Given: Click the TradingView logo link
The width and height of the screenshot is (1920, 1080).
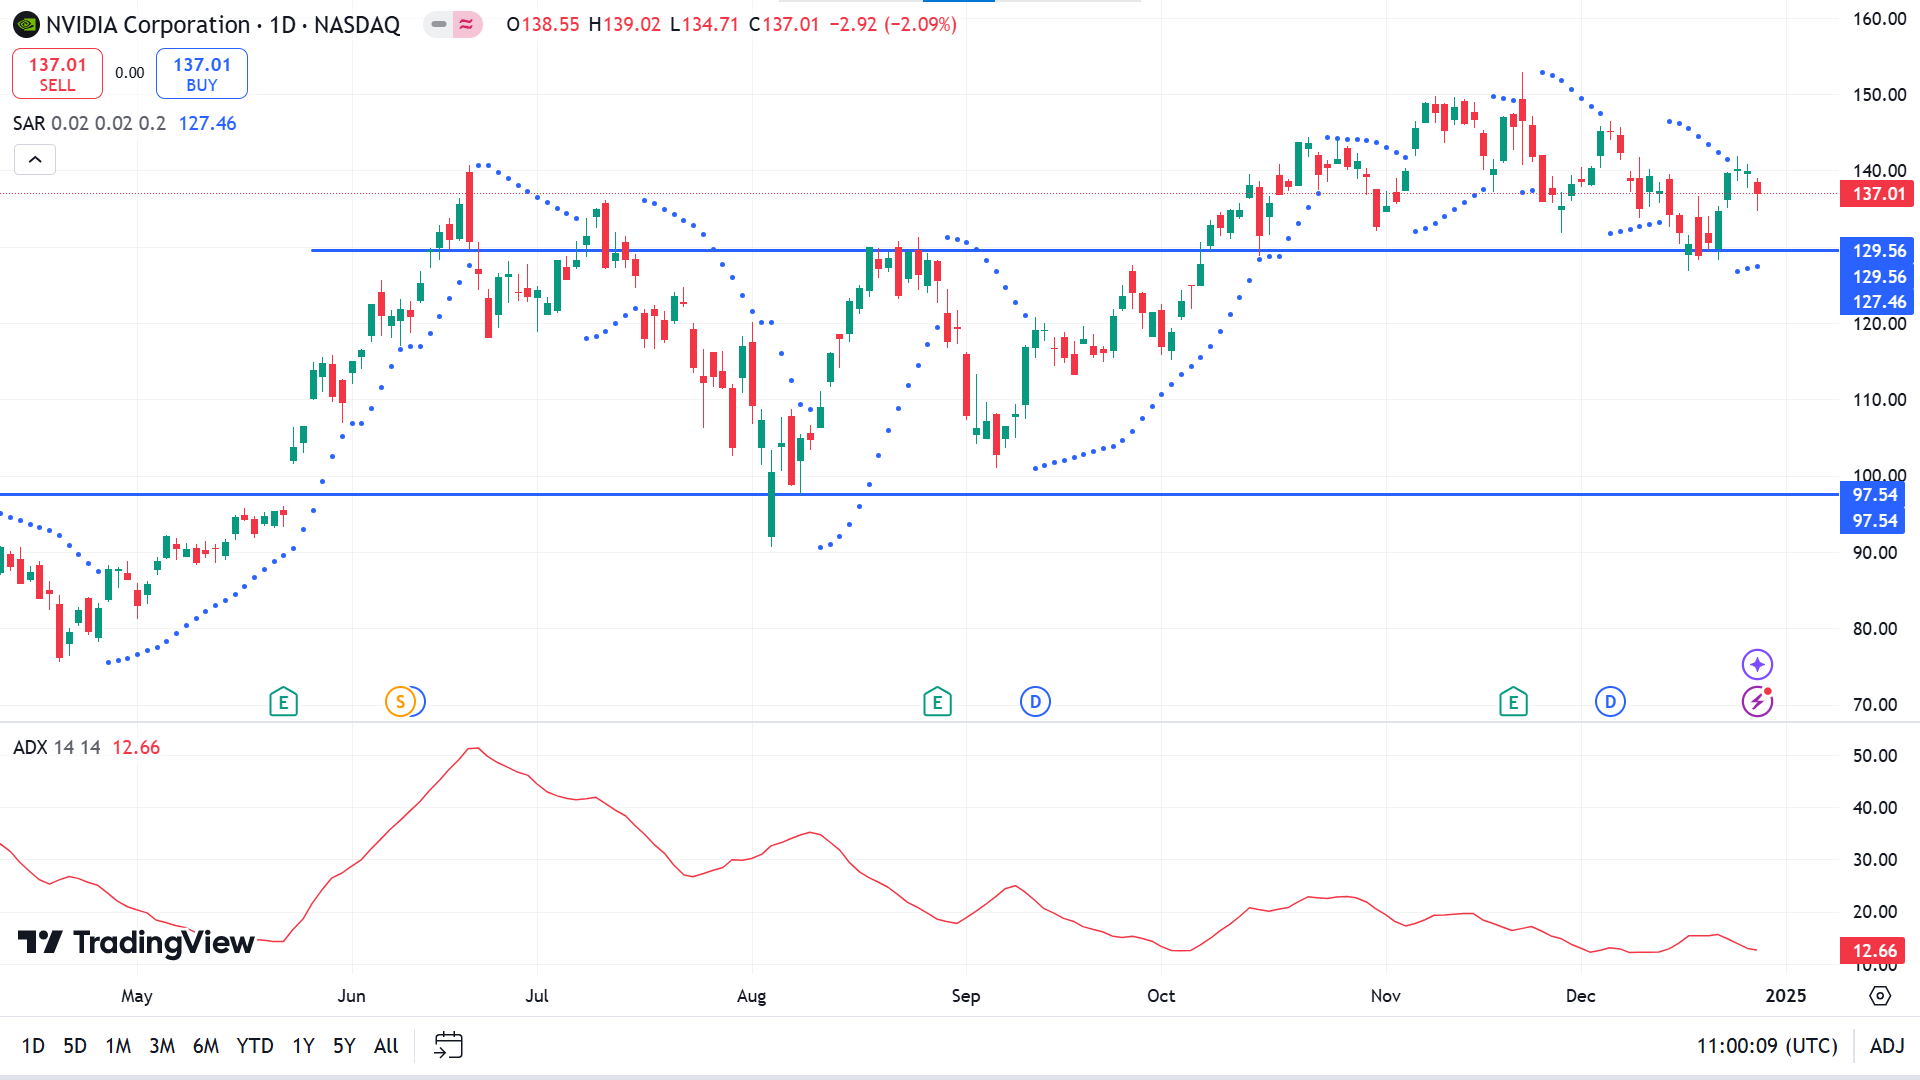Looking at the screenshot, I should click(x=136, y=942).
